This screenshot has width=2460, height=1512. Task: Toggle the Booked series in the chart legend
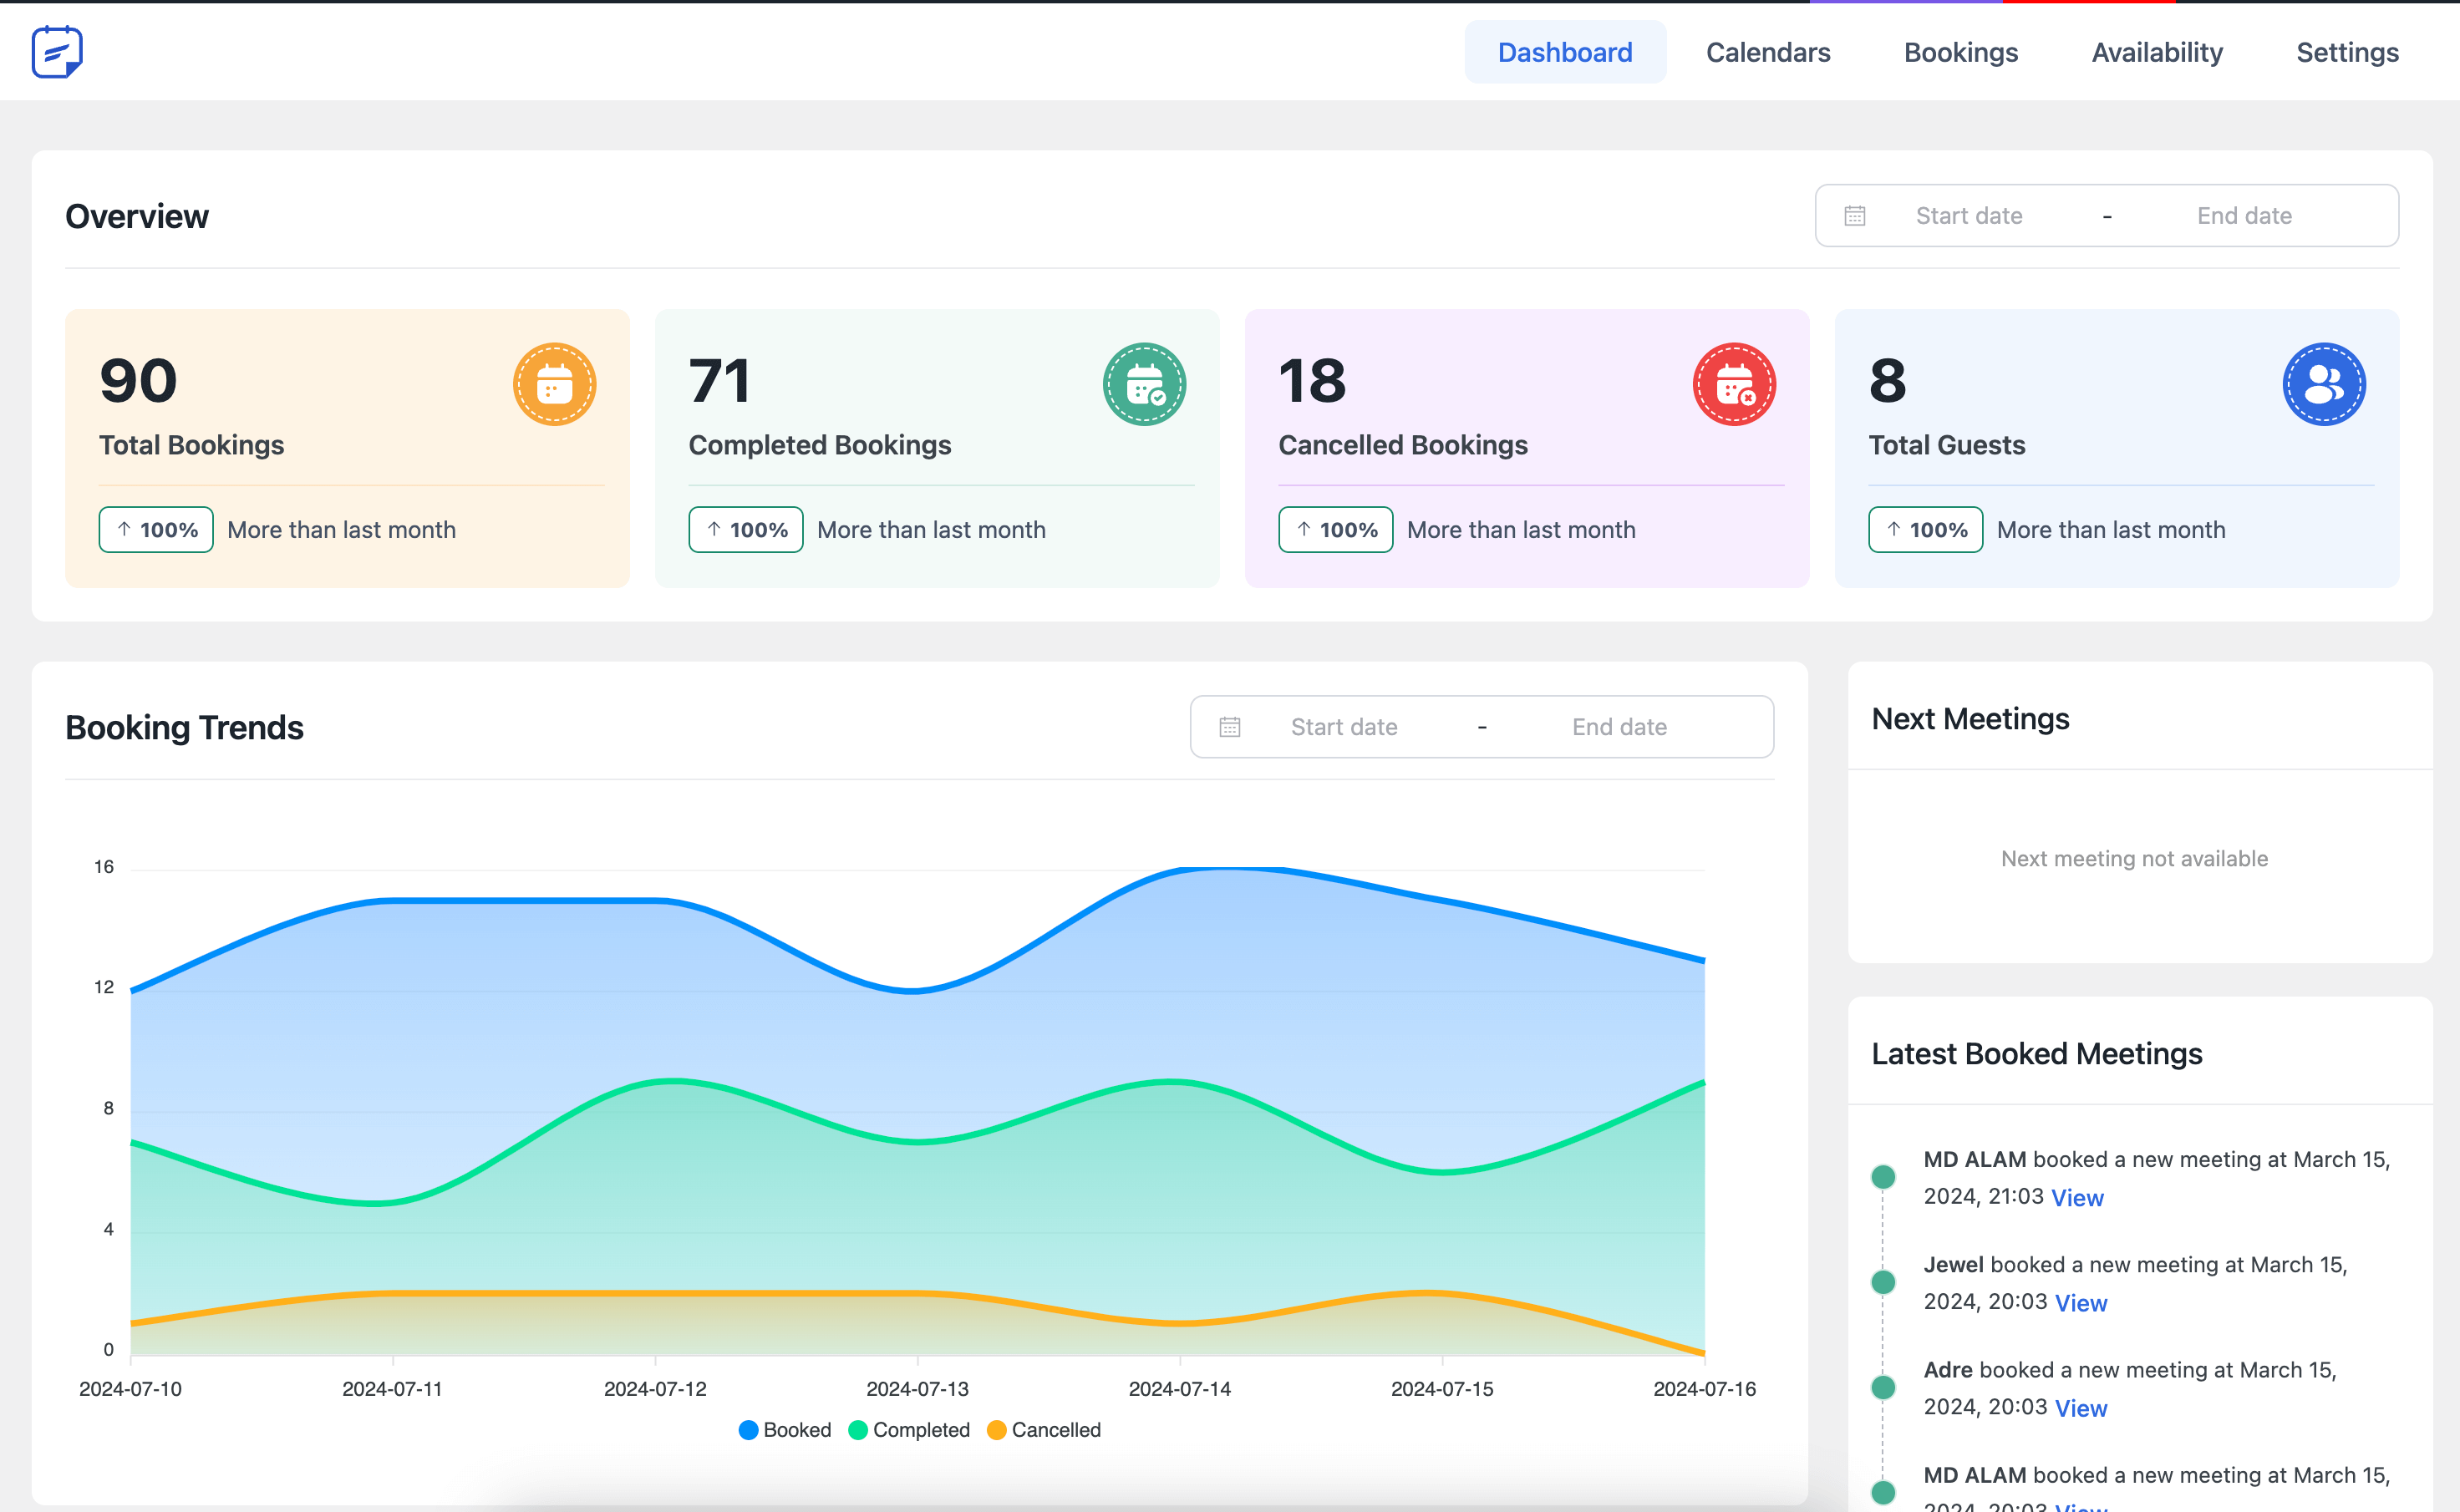click(785, 1430)
